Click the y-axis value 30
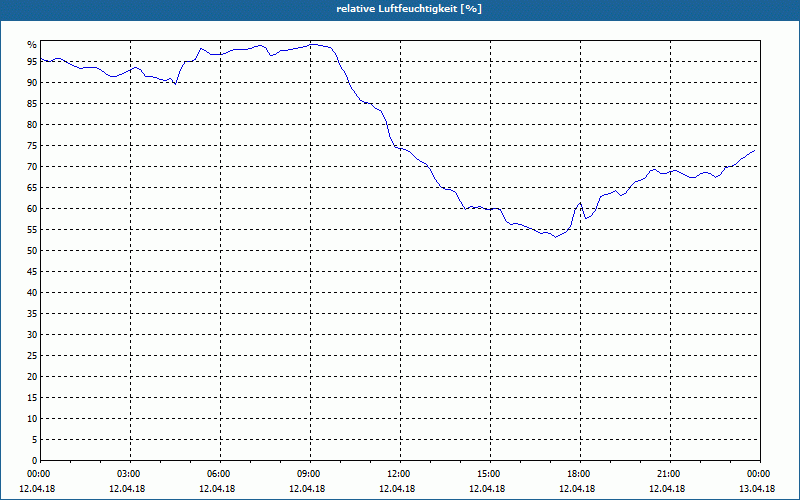Image resolution: width=800 pixels, height=500 pixels. click(x=32, y=335)
